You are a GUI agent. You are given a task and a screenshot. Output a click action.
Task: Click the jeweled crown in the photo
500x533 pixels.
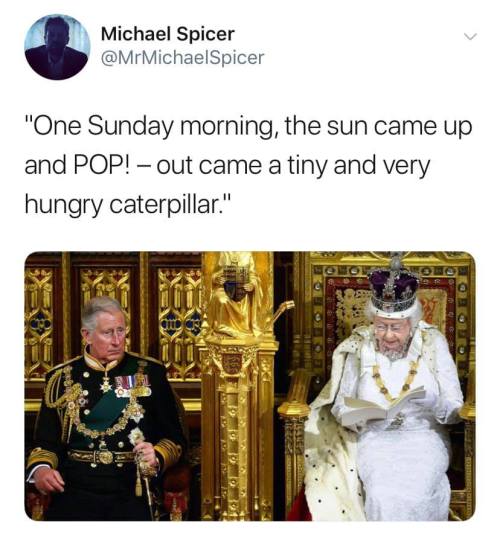[394, 290]
